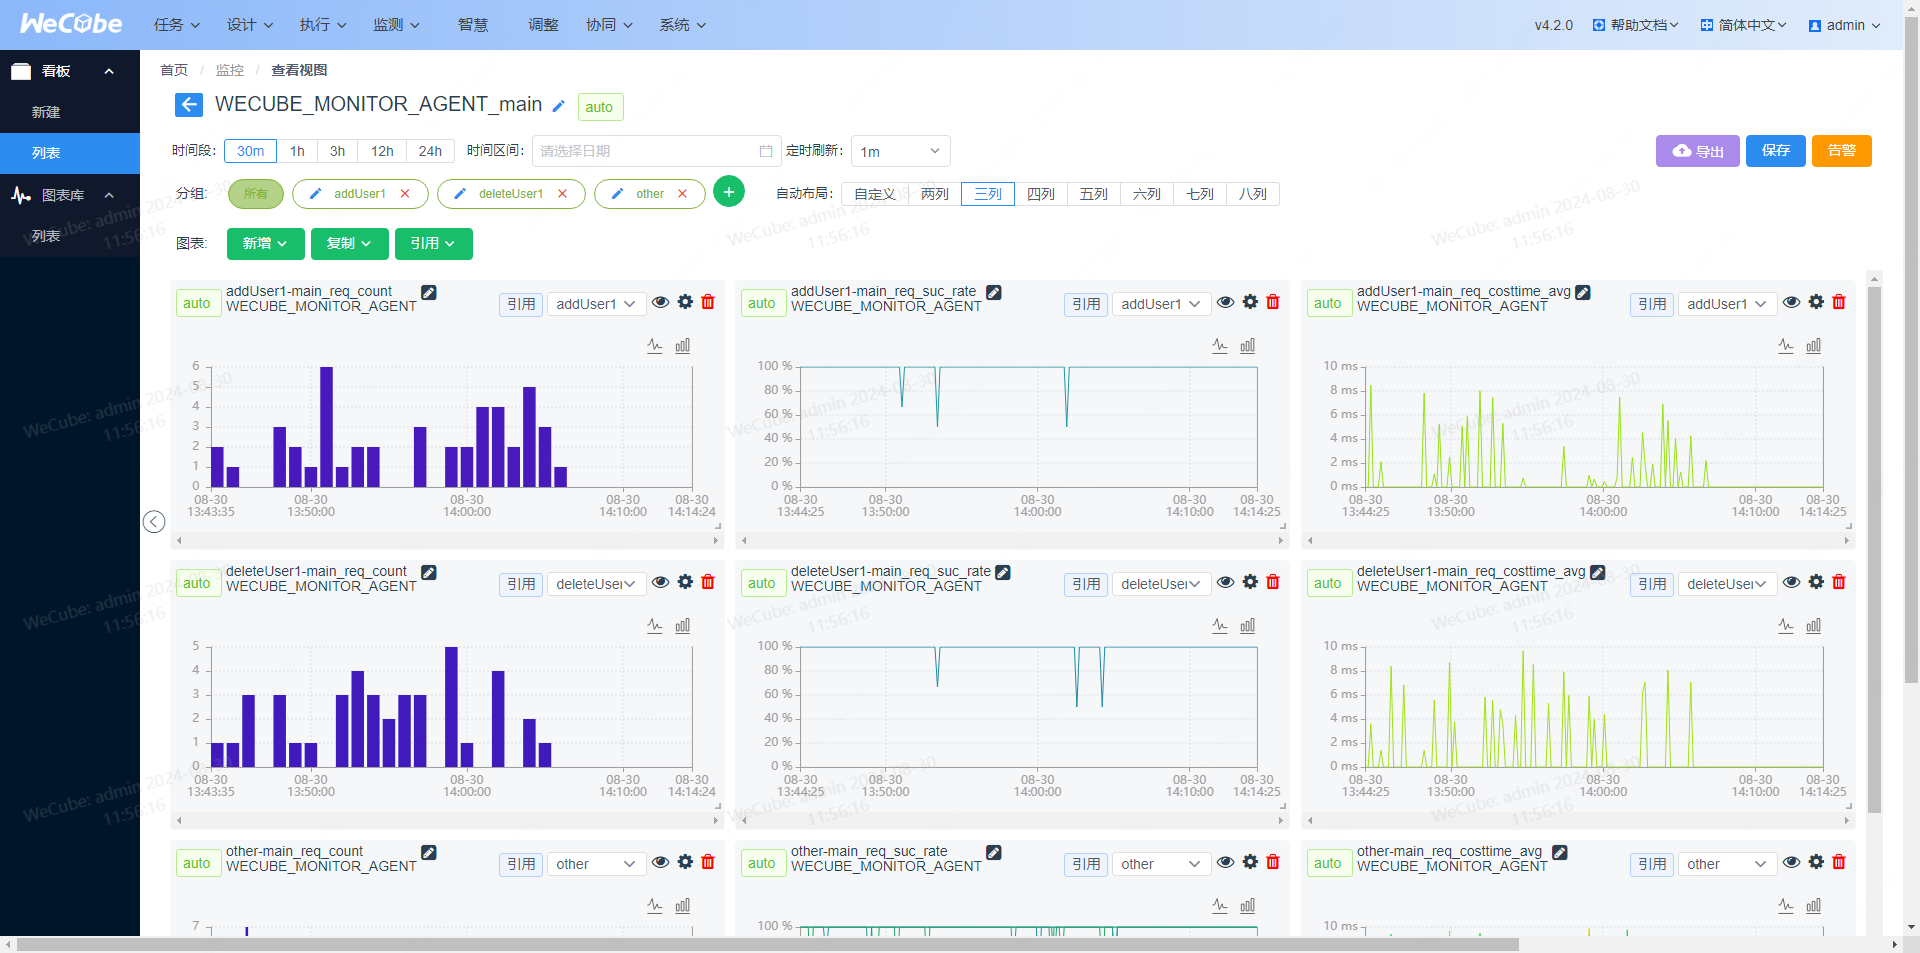Collapse the sidebar with the circle arrow
1920x953 pixels.
(x=154, y=522)
